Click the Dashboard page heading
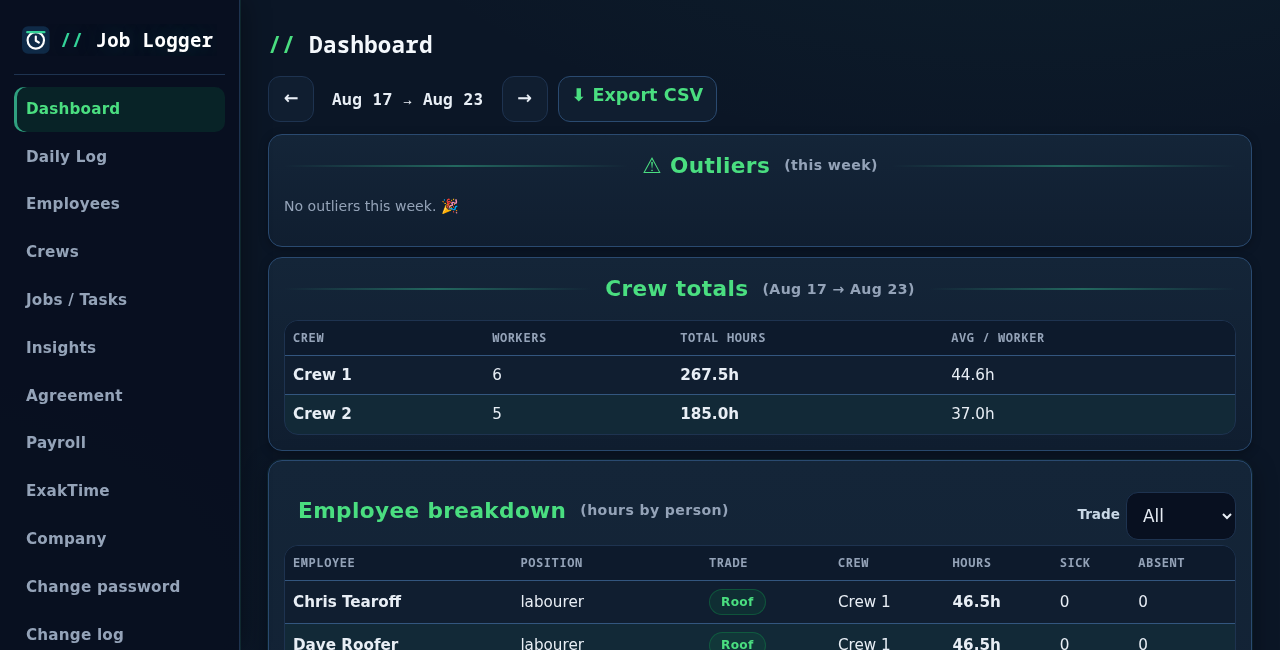 pyautogui.click(x=370, y=45)
